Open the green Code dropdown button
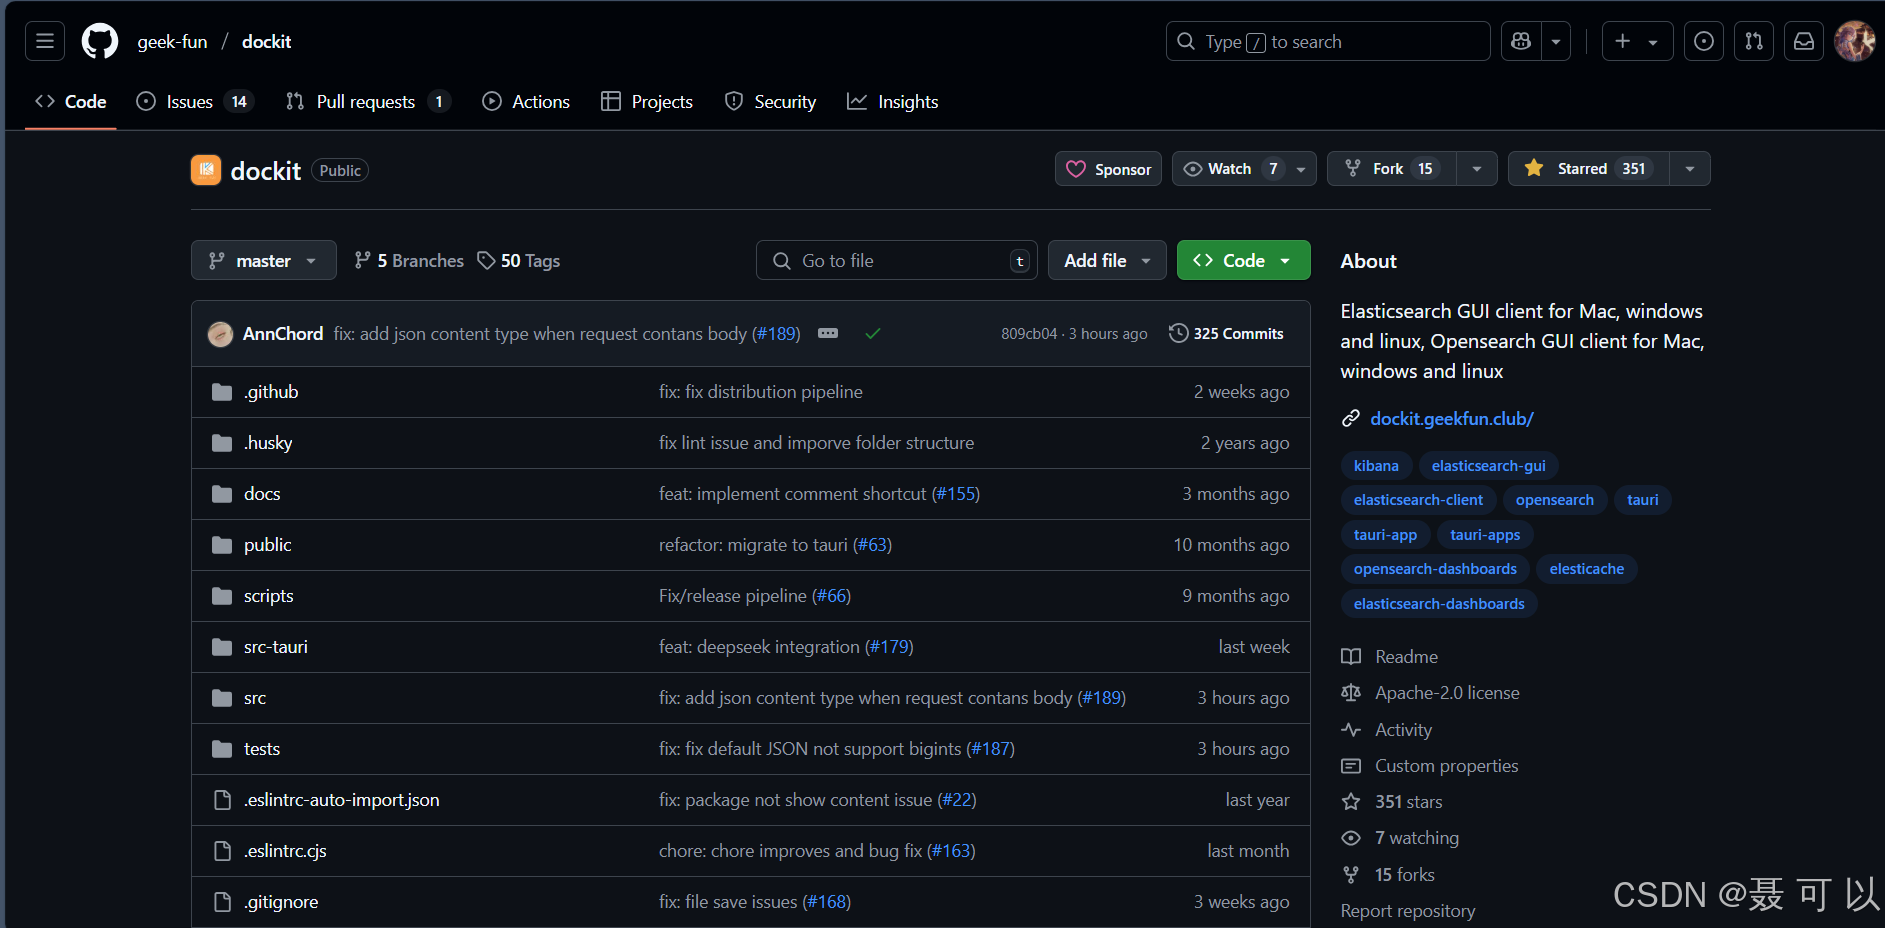 (x=1243, y=261)
